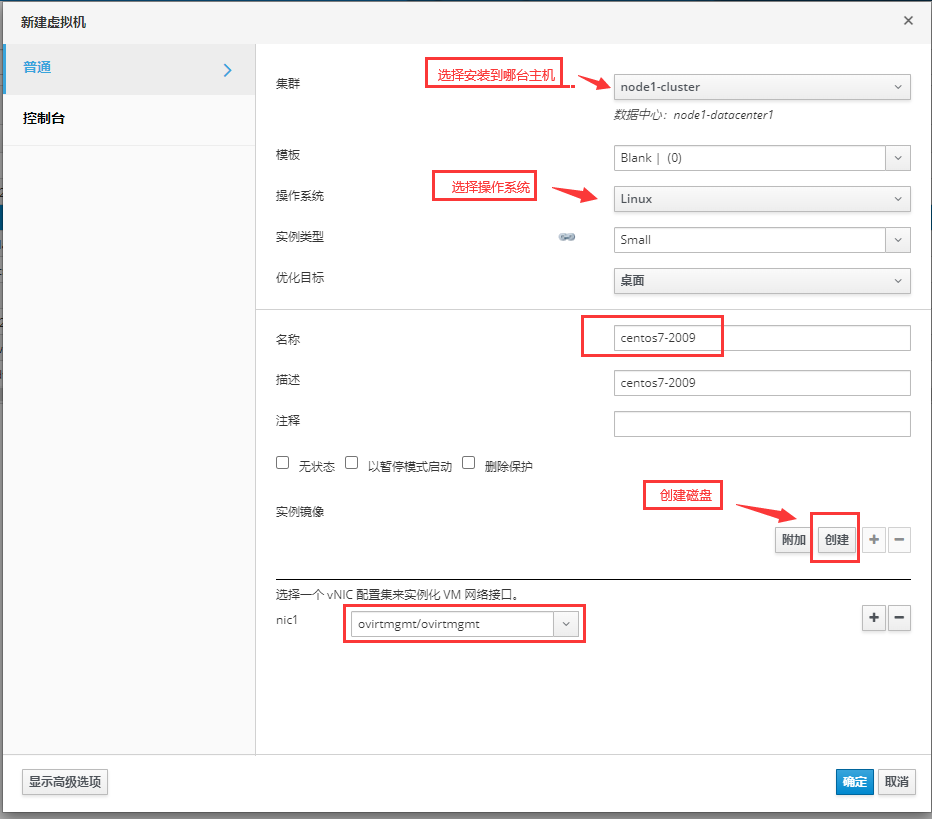Remove the nic1 network interface

(899, 618)
